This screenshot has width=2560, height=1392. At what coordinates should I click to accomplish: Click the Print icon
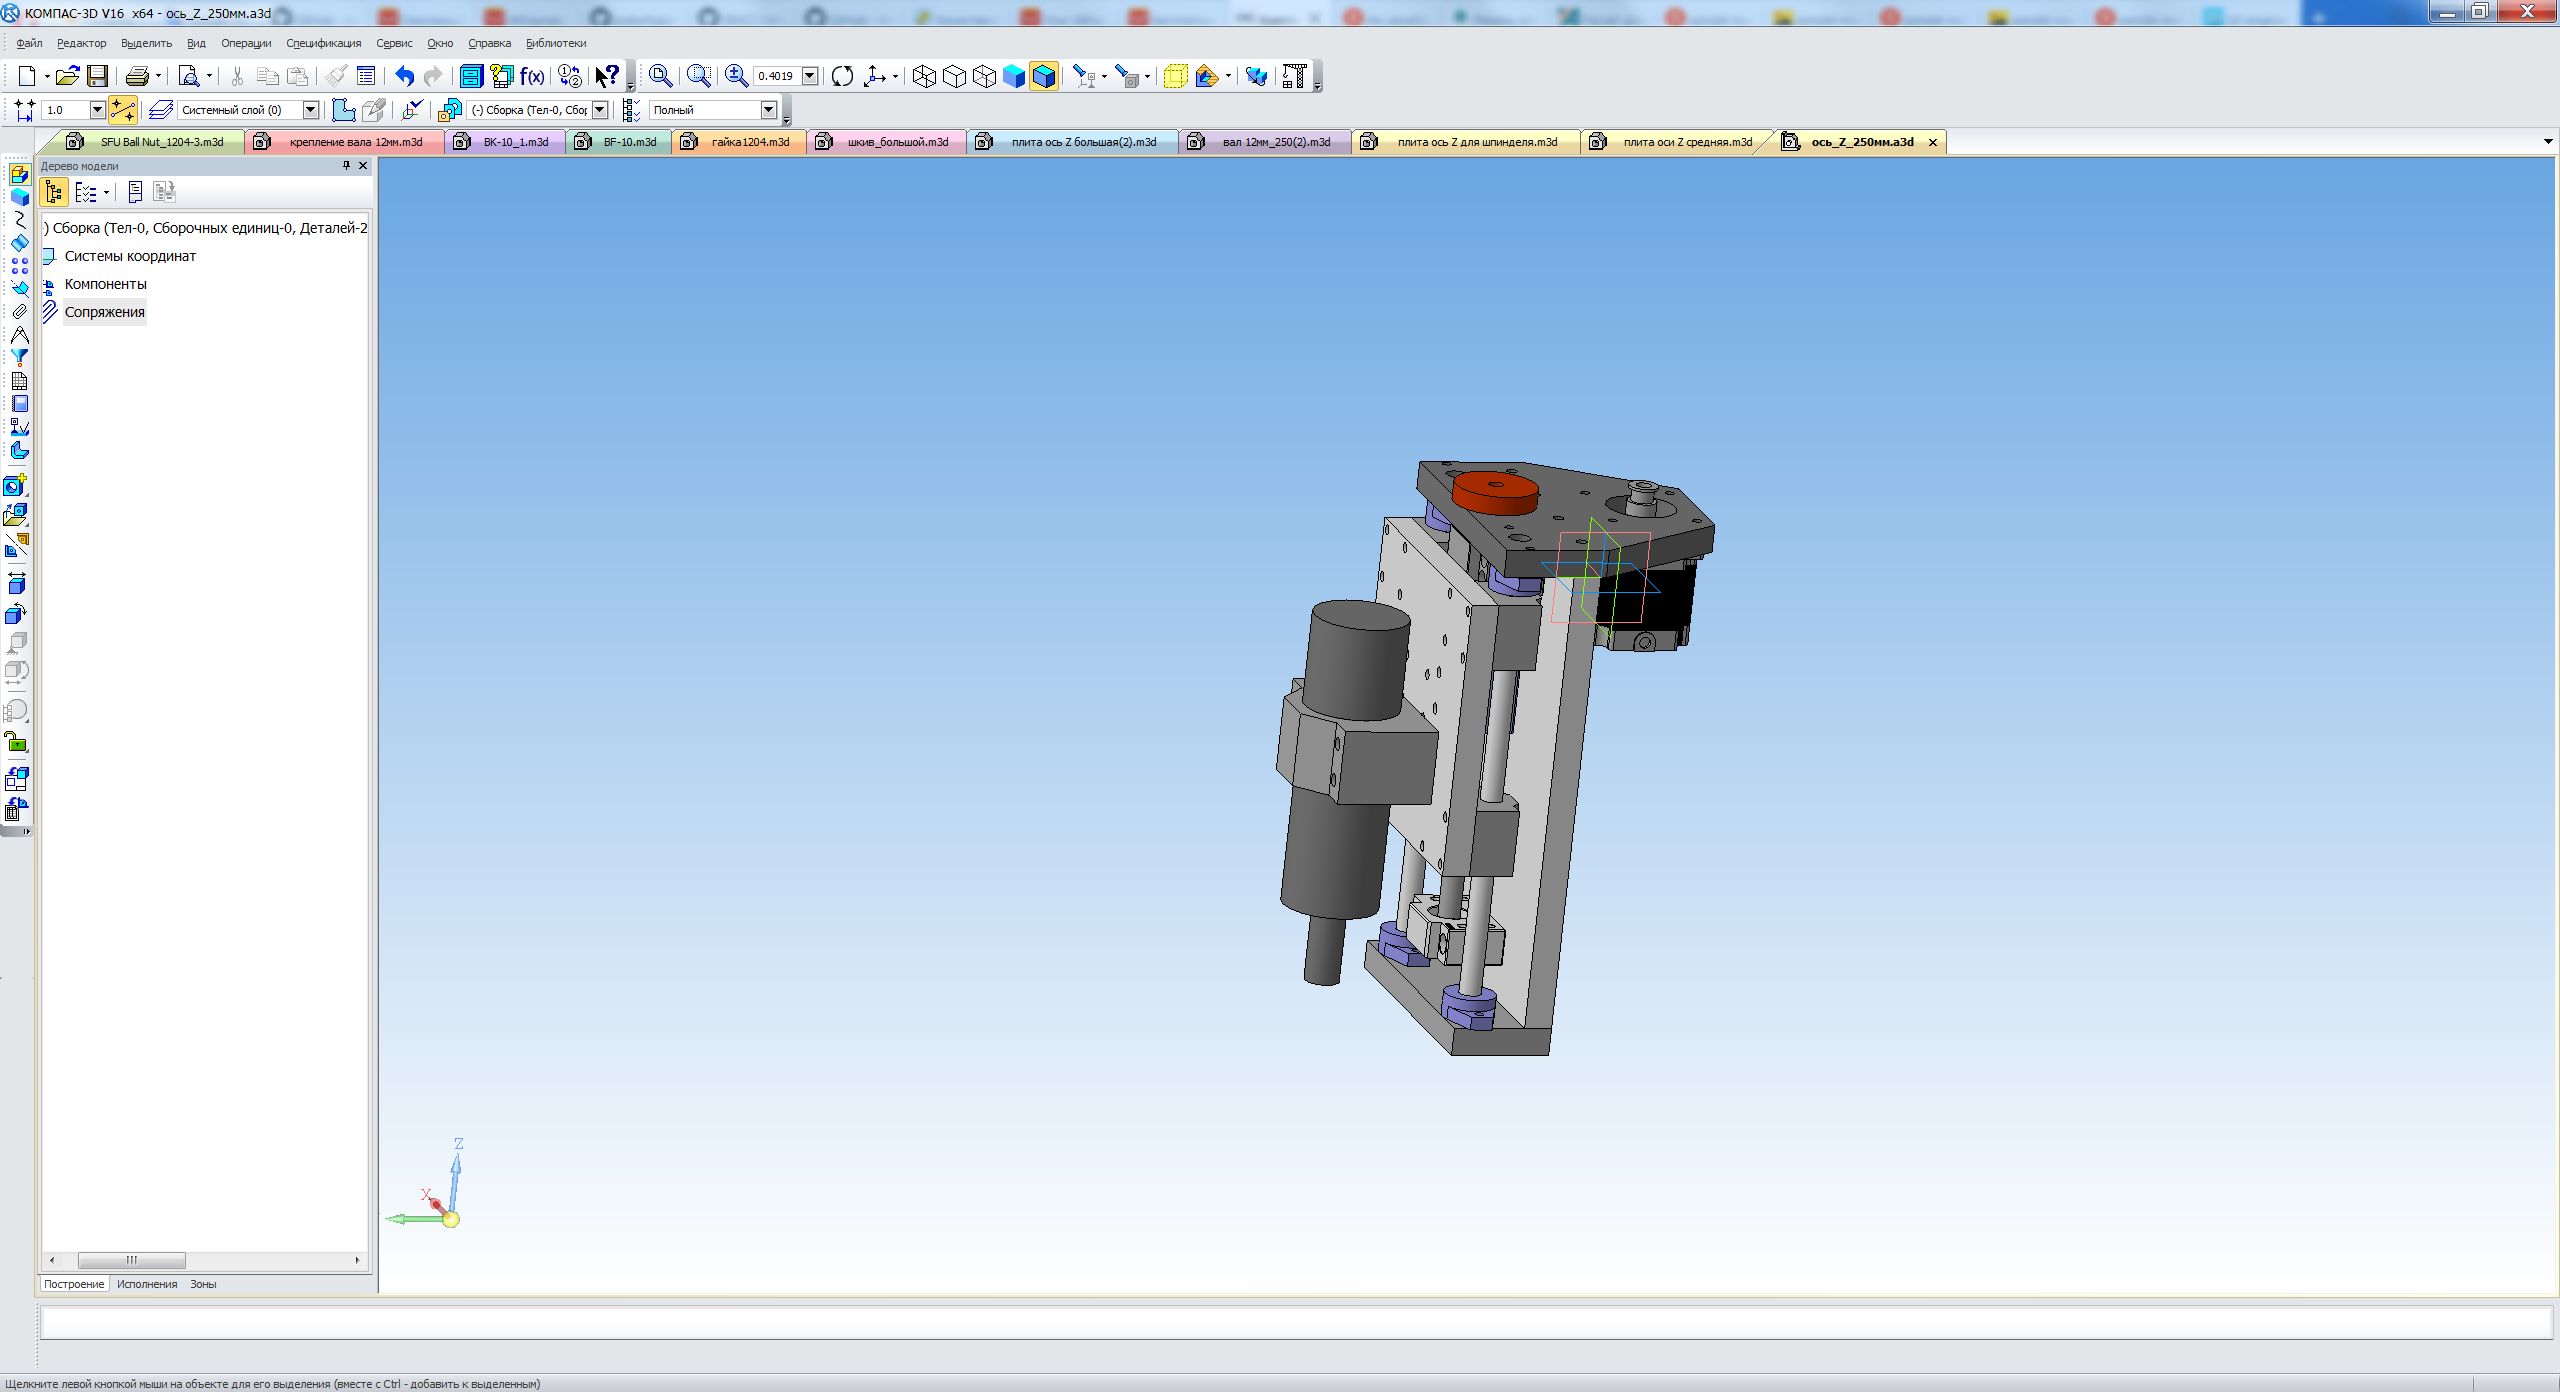(138, 76)
